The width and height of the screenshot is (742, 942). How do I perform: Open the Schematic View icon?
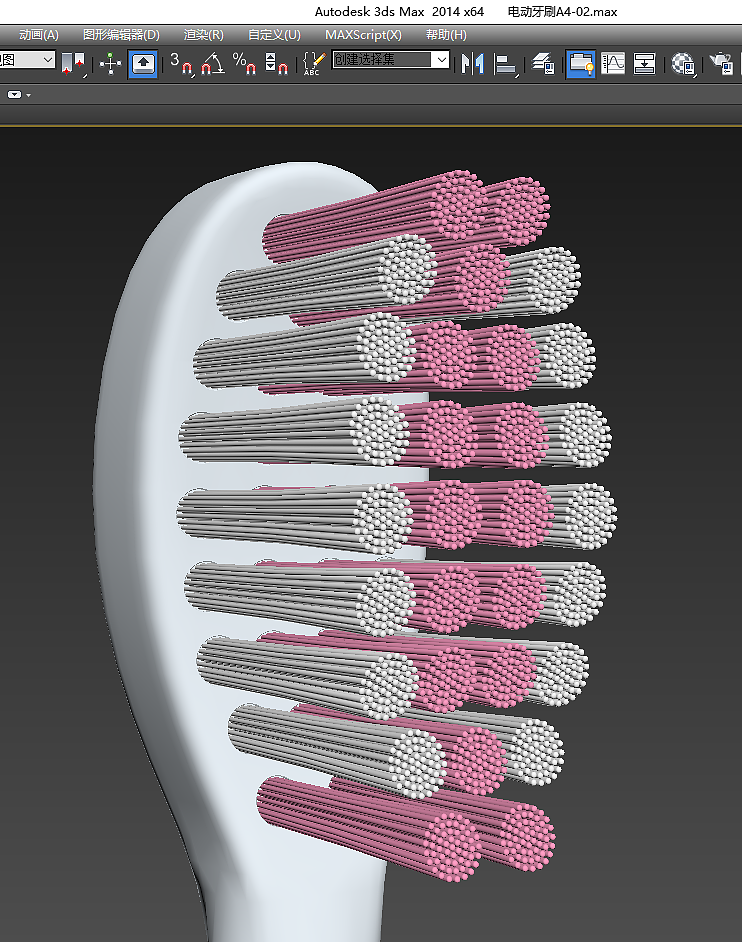[644, 64]
